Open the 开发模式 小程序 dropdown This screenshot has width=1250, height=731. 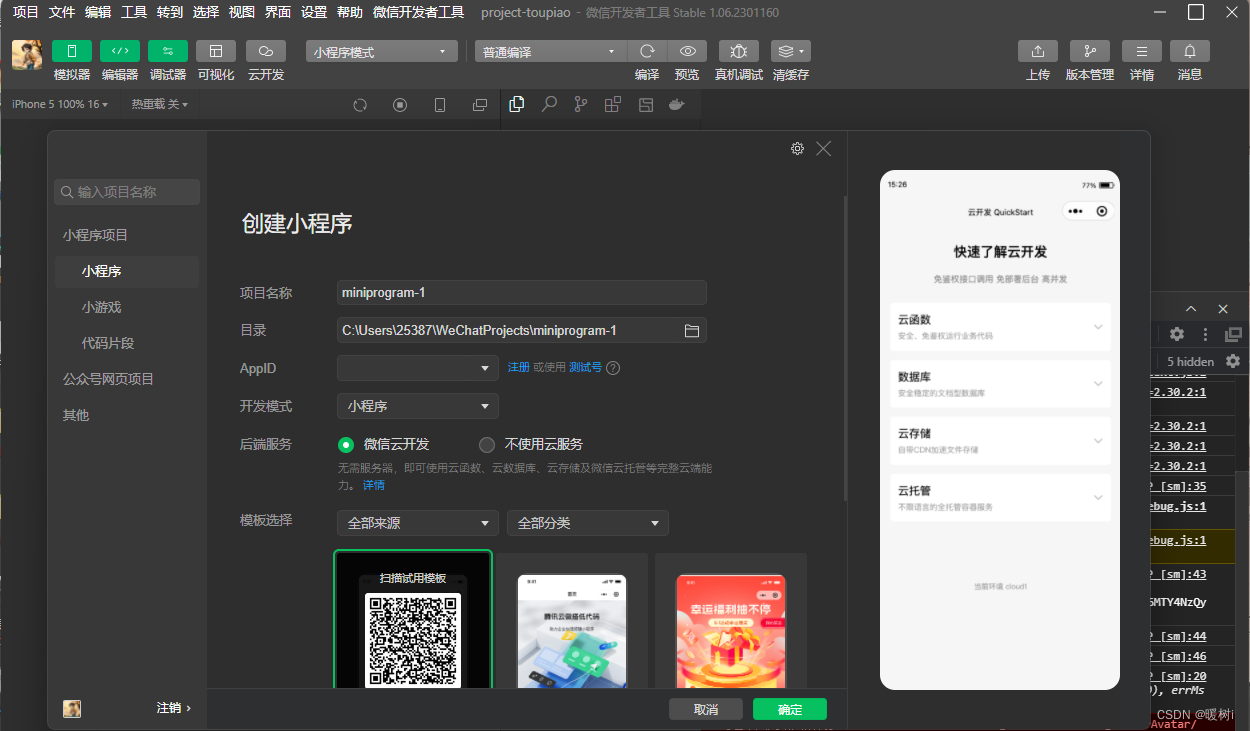click(418, 406)
